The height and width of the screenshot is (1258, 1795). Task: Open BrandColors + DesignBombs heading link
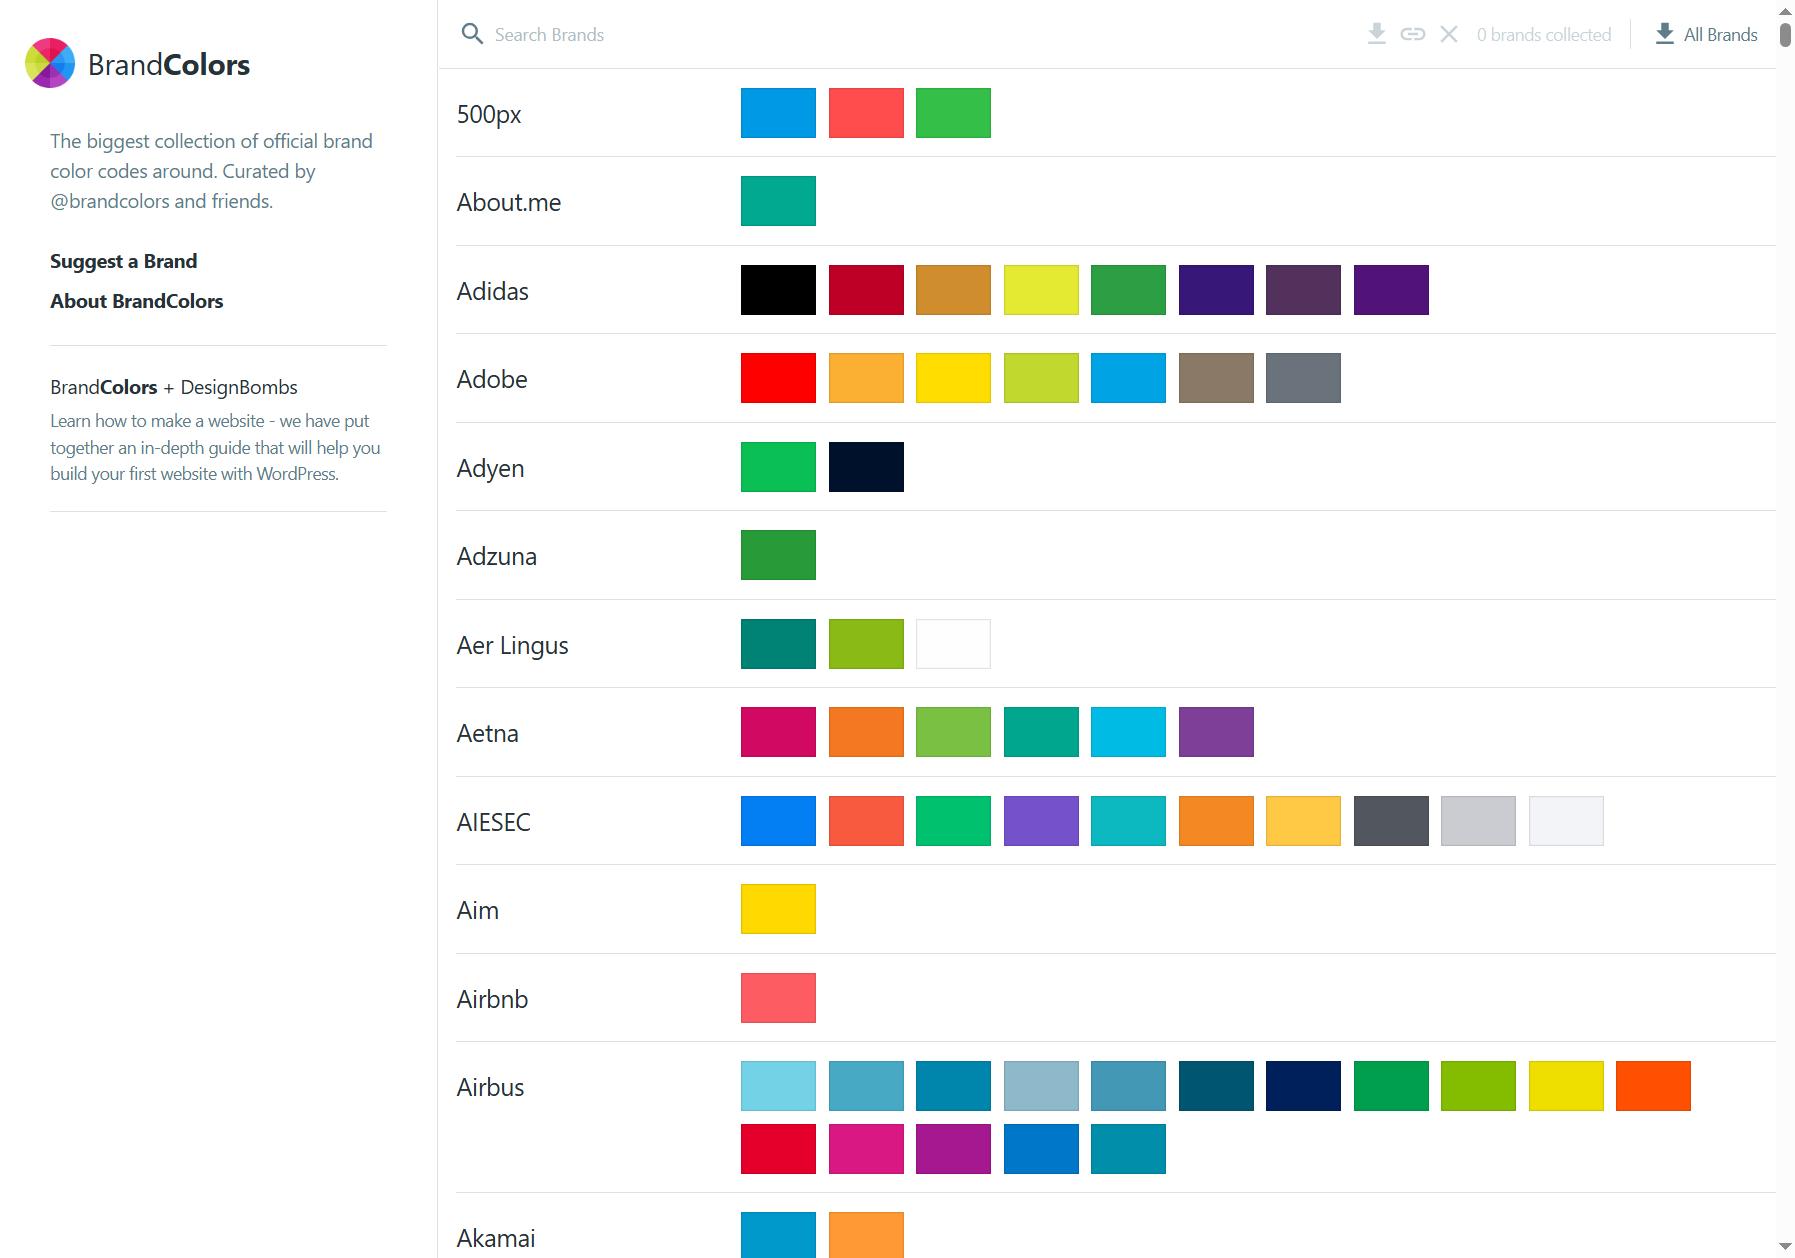click(174, 387)
